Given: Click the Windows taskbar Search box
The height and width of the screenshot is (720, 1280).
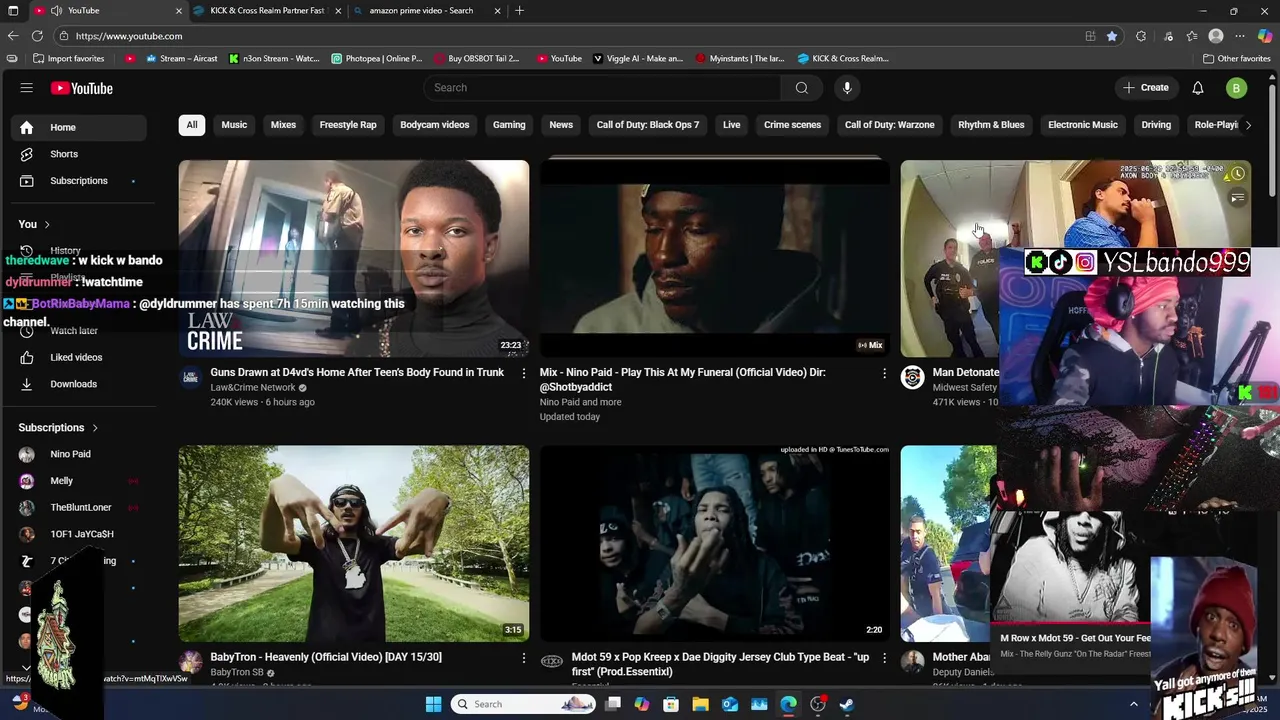Looking at the screenshot, I should click(x=525, y=704).
